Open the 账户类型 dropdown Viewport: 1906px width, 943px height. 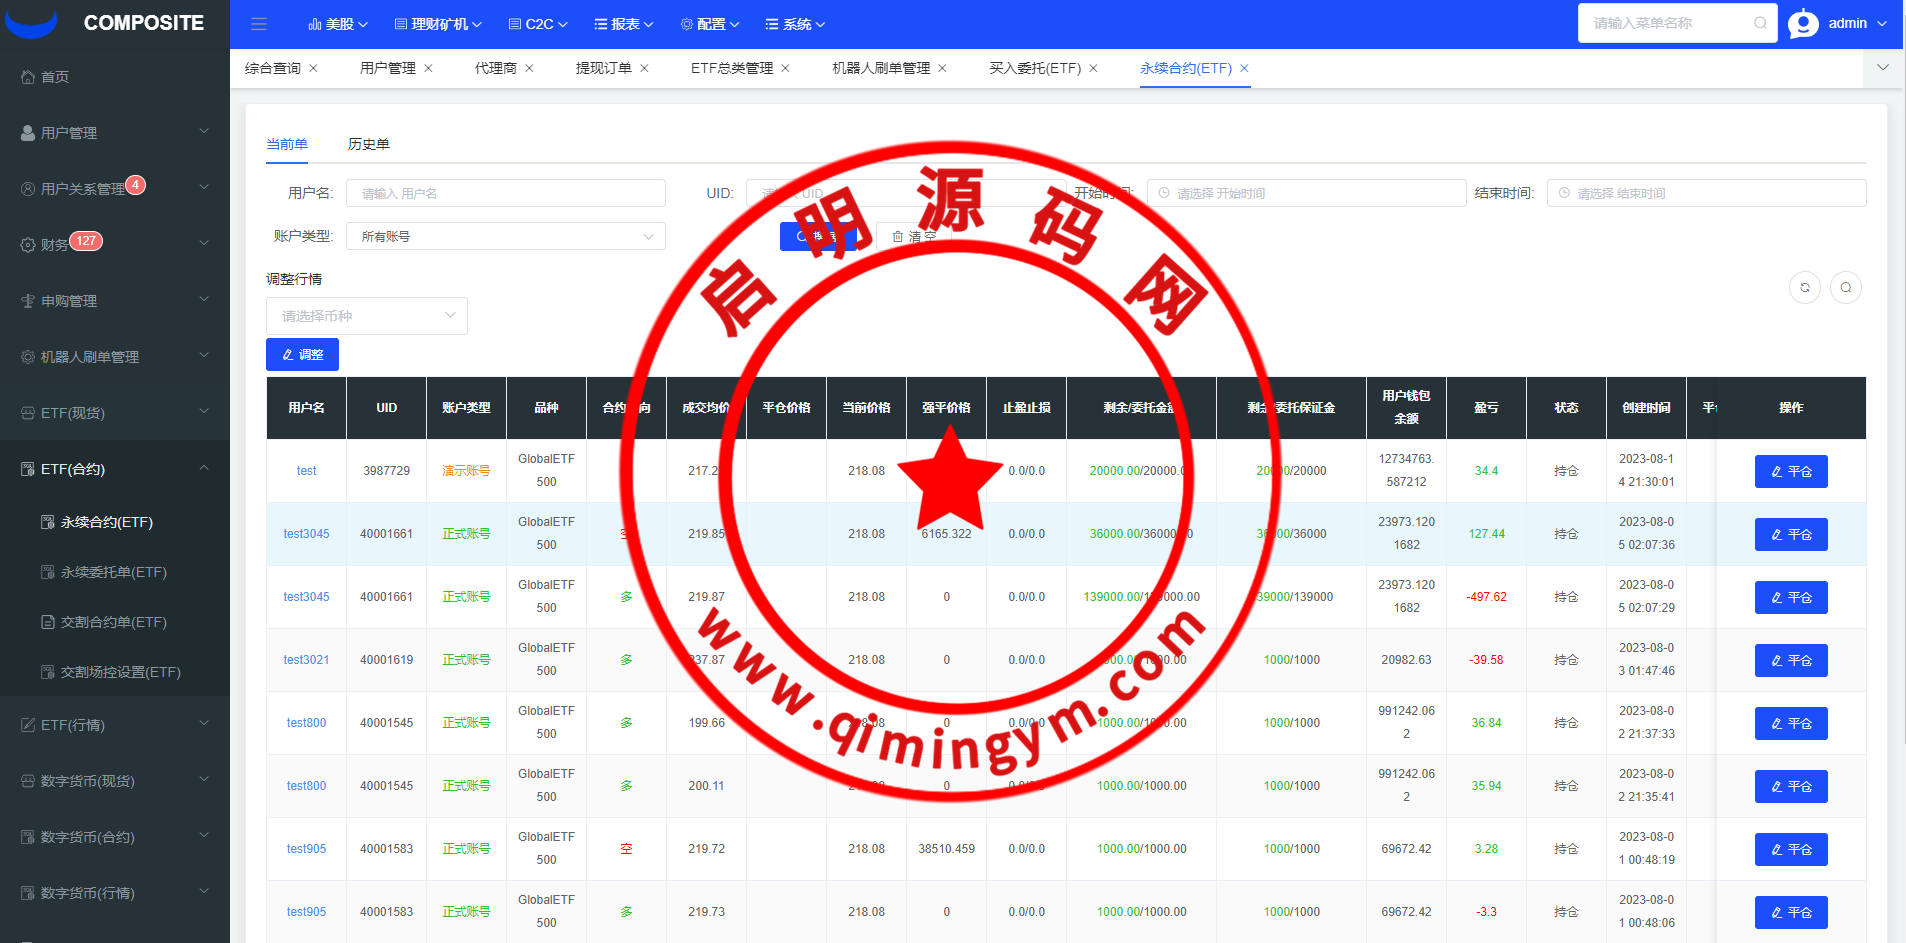(505, 236)
